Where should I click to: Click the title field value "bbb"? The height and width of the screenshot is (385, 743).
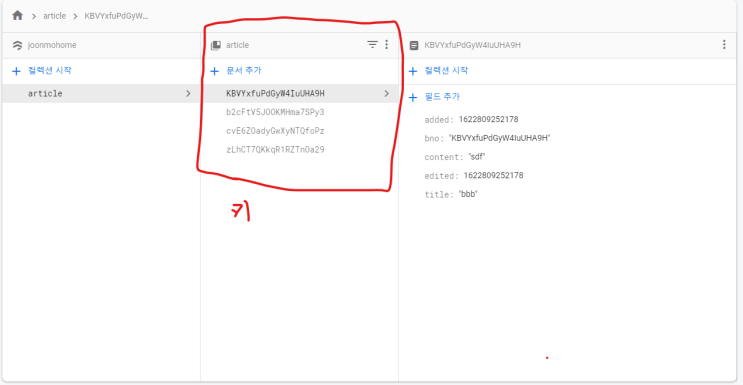(x=468, y=194)
